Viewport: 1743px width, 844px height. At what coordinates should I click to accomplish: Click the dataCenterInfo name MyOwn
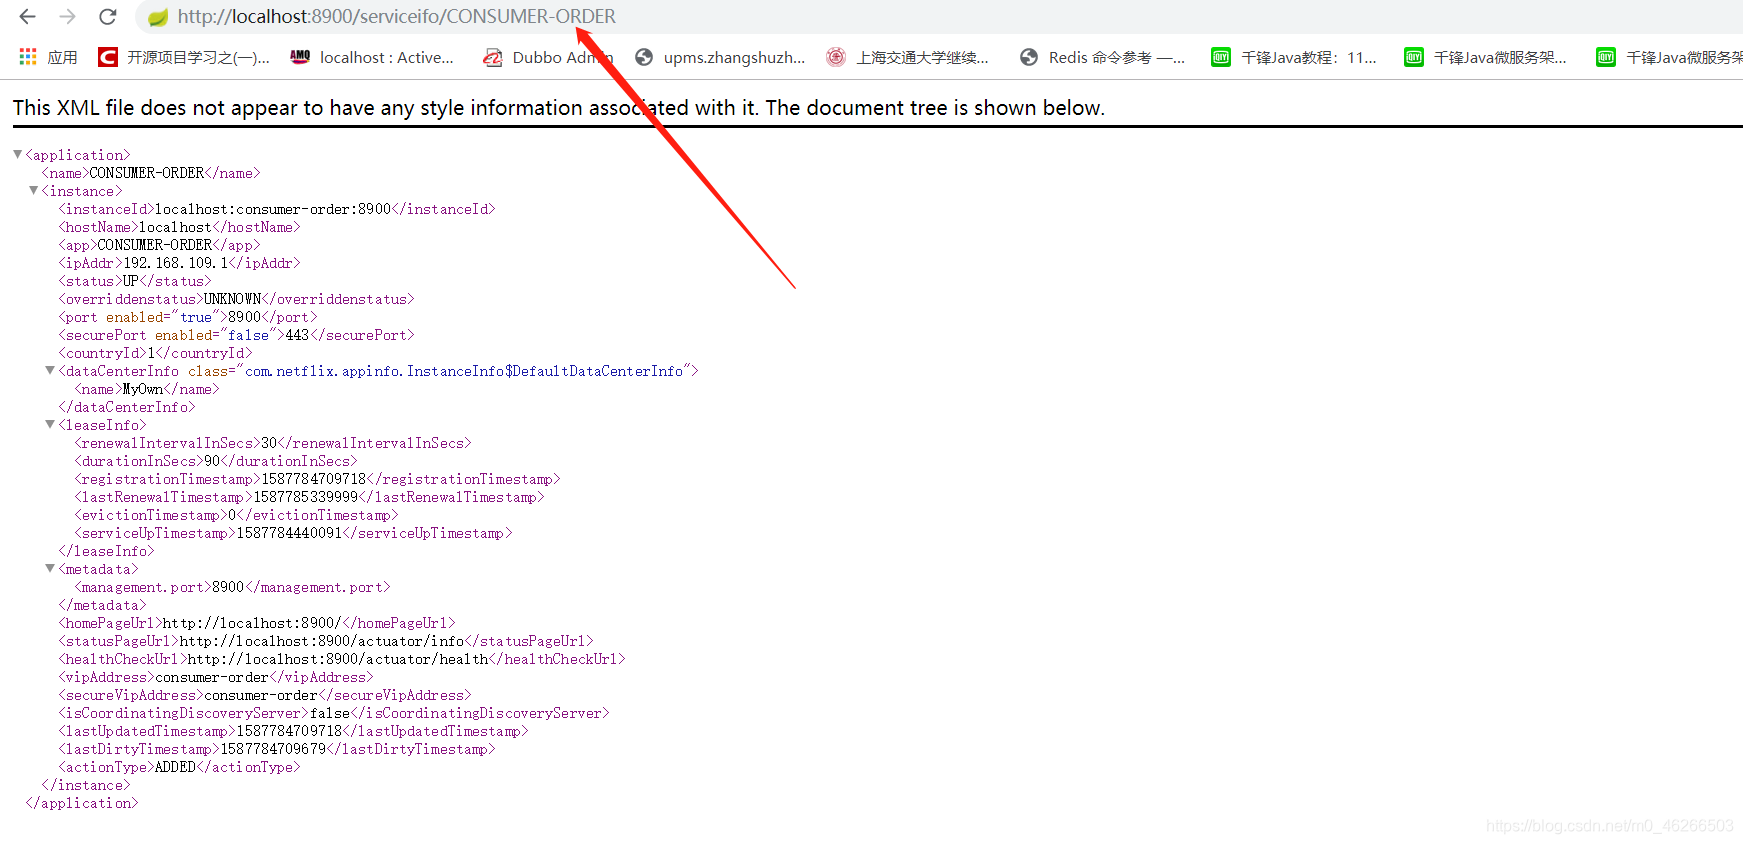click(142, 389)
